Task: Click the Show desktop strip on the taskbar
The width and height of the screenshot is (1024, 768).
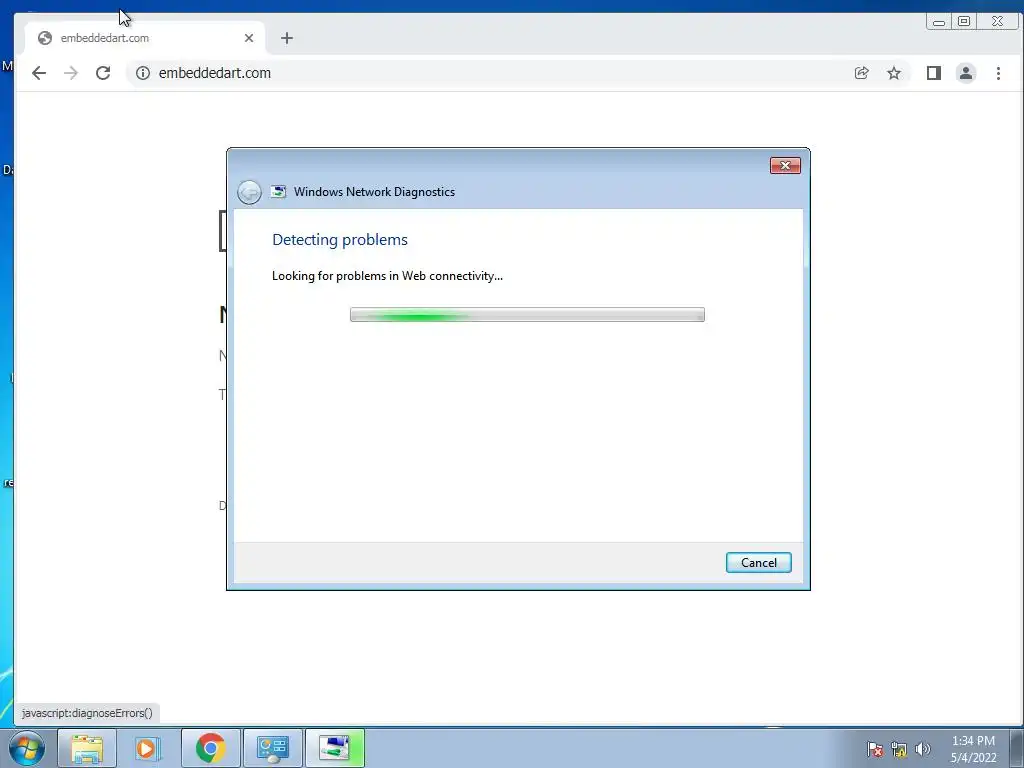Action: (x=1017, y=748)
